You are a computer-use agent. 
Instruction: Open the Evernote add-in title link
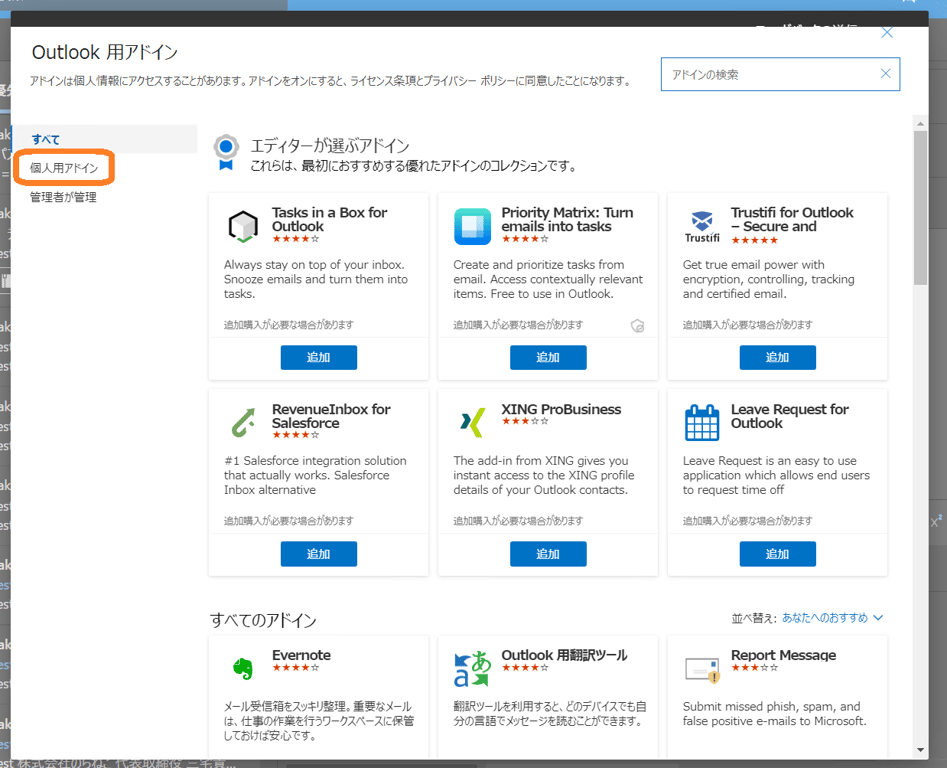click(301, 655)
